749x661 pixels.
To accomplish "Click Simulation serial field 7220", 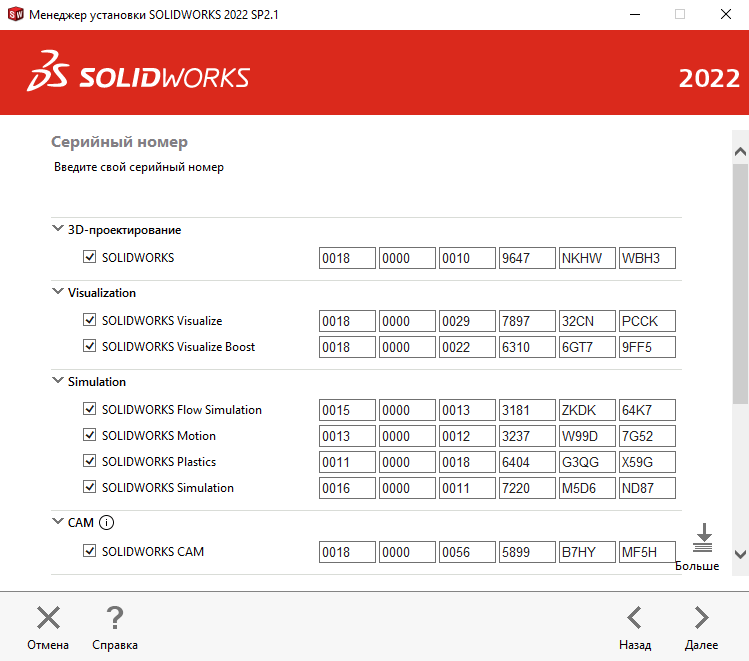I will tap(527, 488).
